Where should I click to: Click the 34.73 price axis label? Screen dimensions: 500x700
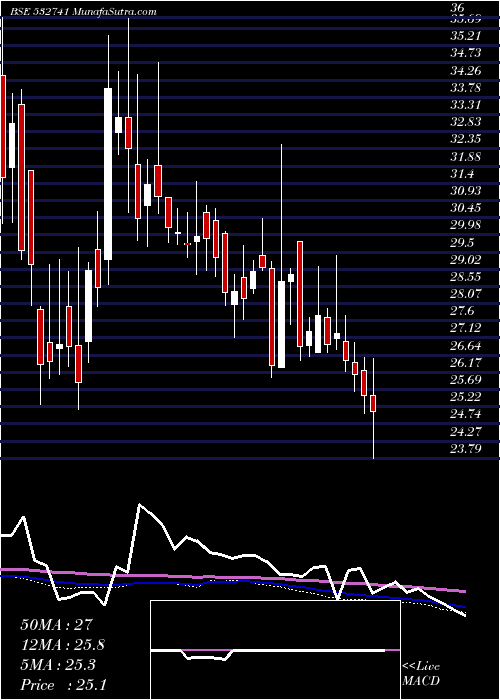[x=465, y=53]
